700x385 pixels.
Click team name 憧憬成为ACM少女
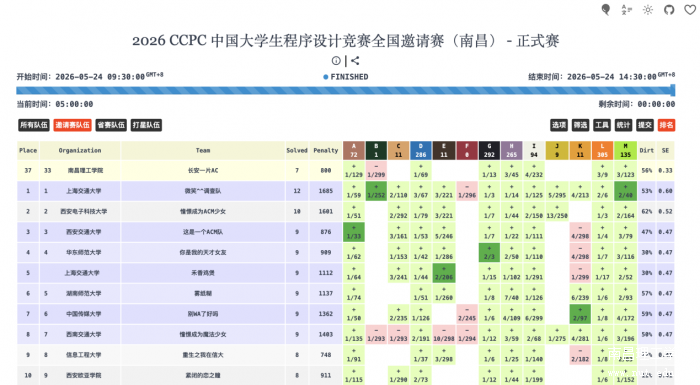(203, 212)
